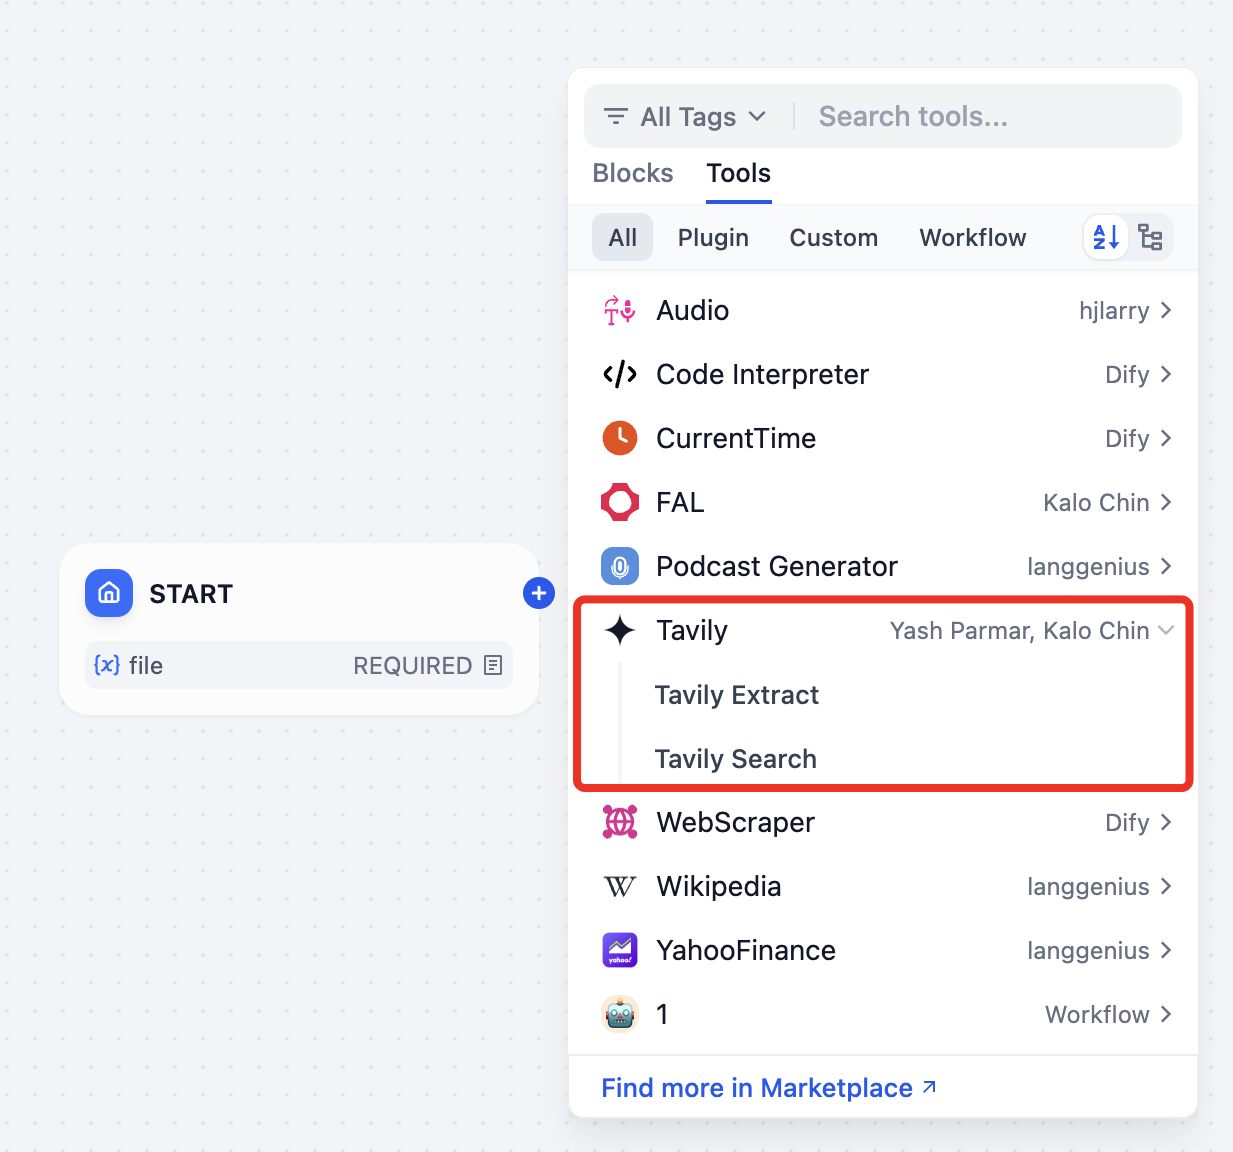The image size is (1233, 1152).
Task: Click the CurrentTime clock icon
Action: [620, 438]
